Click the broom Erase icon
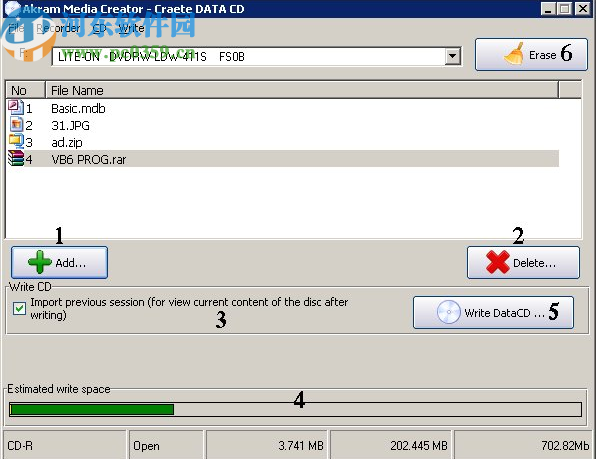Screen dimensions: 597x459 pos(514,54)
